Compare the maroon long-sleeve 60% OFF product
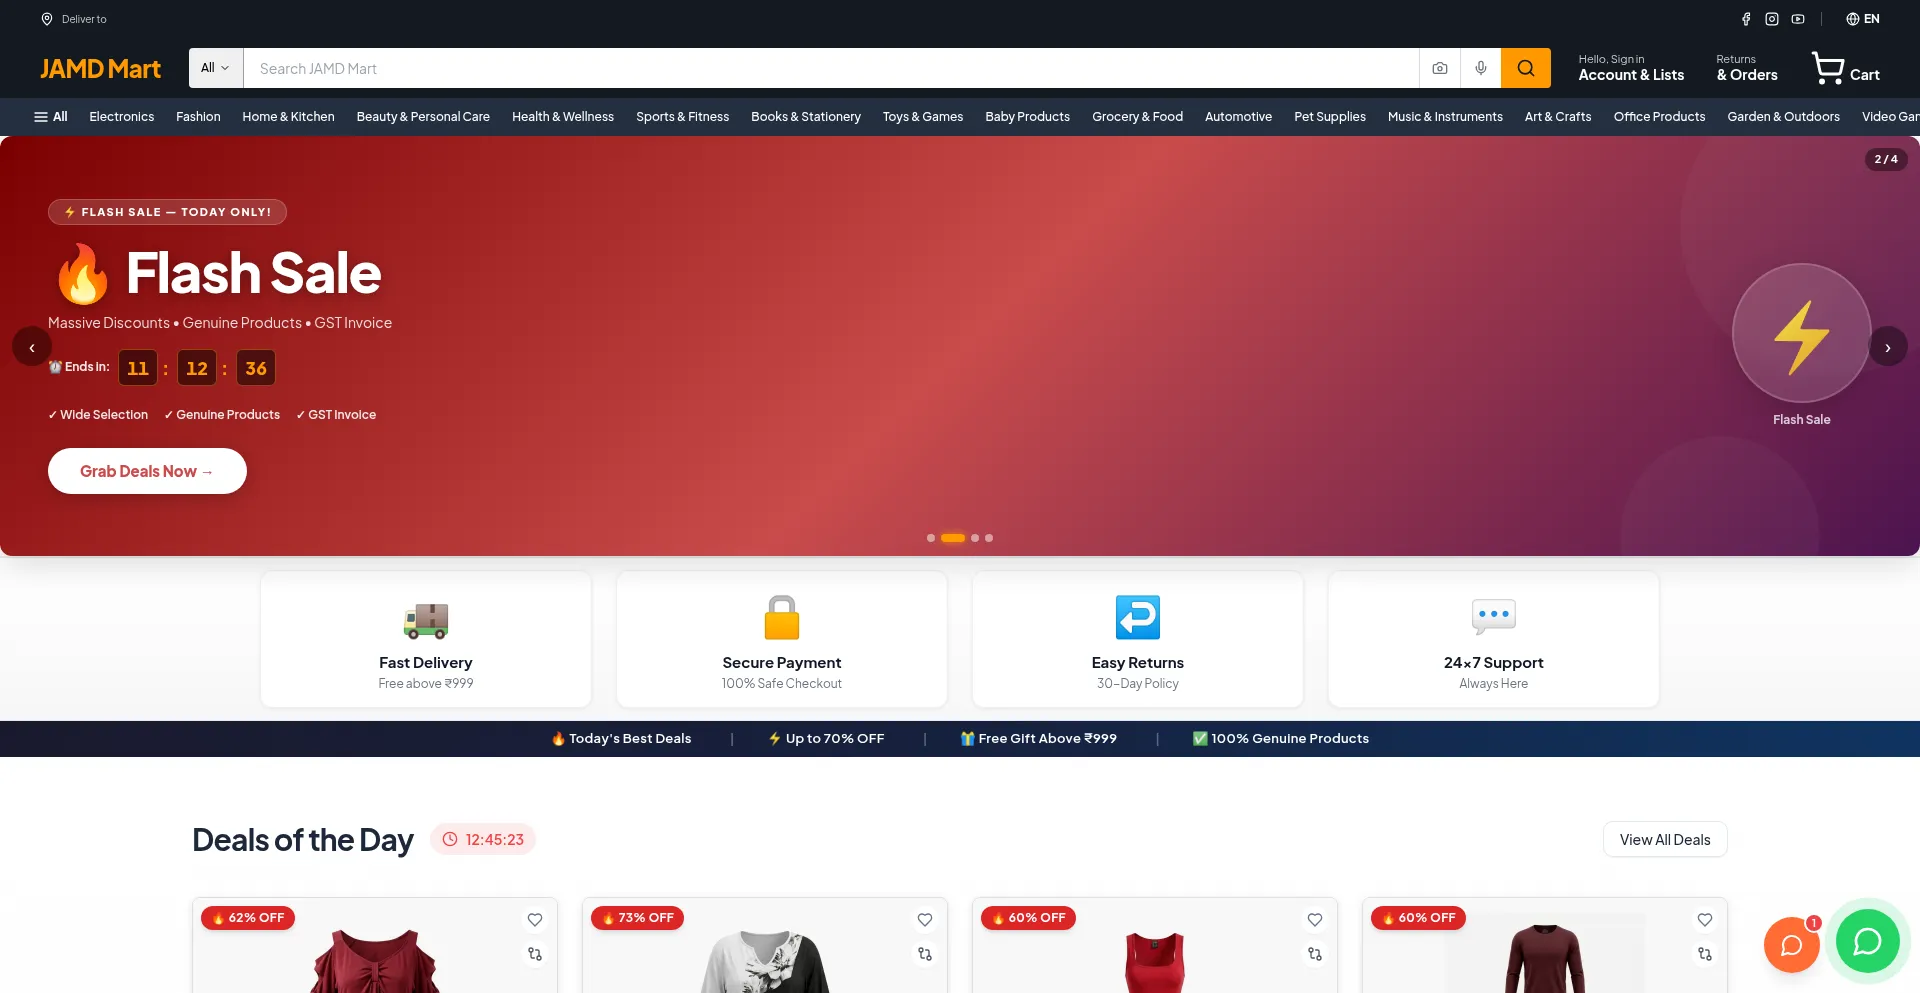The image size is (1920, 993). (x=1705, y=954)
